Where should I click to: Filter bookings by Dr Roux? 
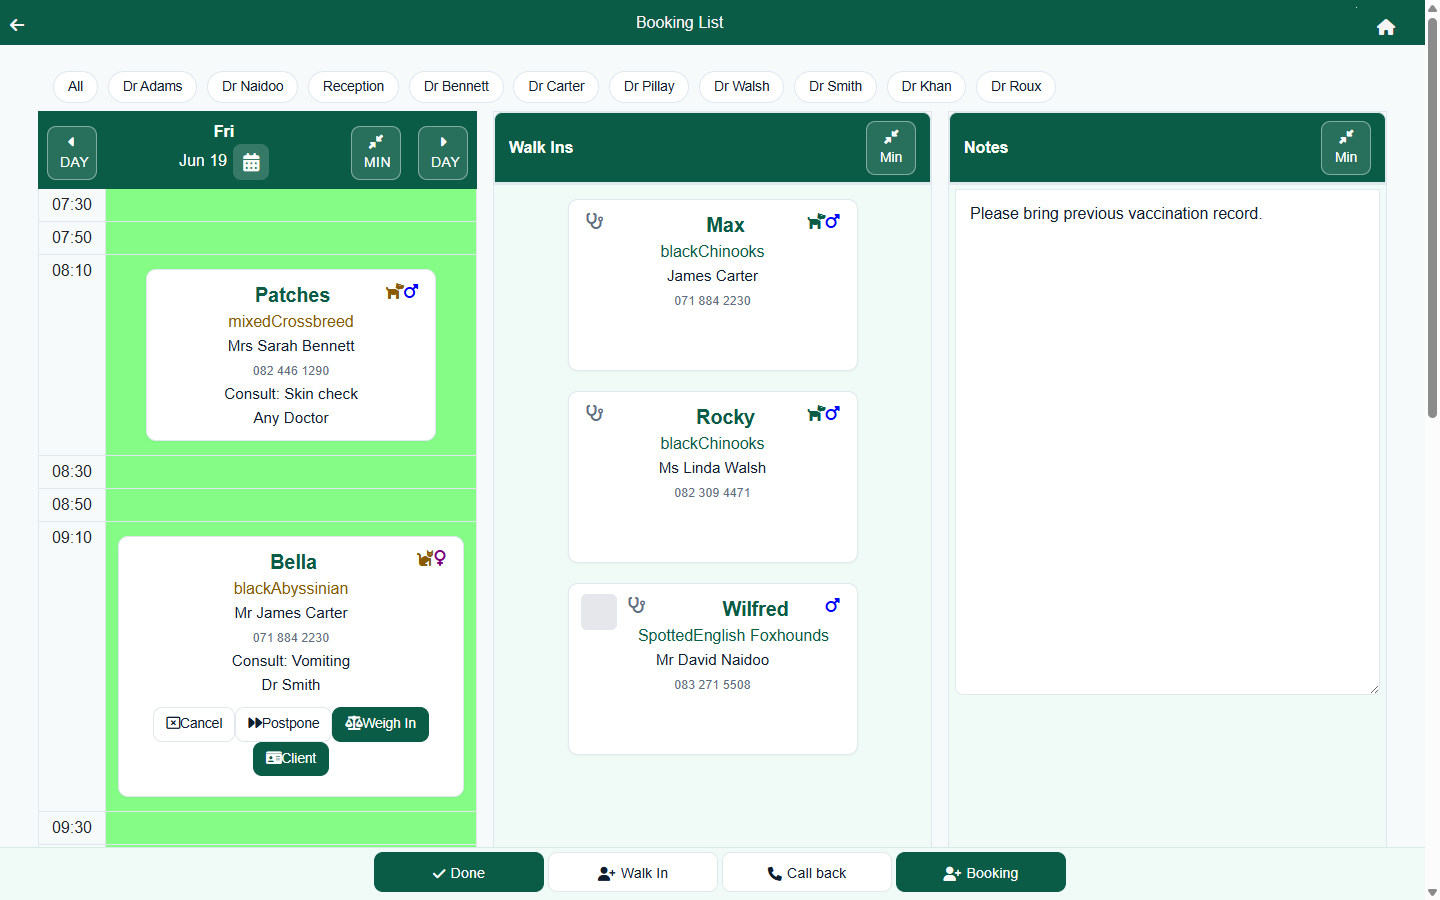(1016, 87)
